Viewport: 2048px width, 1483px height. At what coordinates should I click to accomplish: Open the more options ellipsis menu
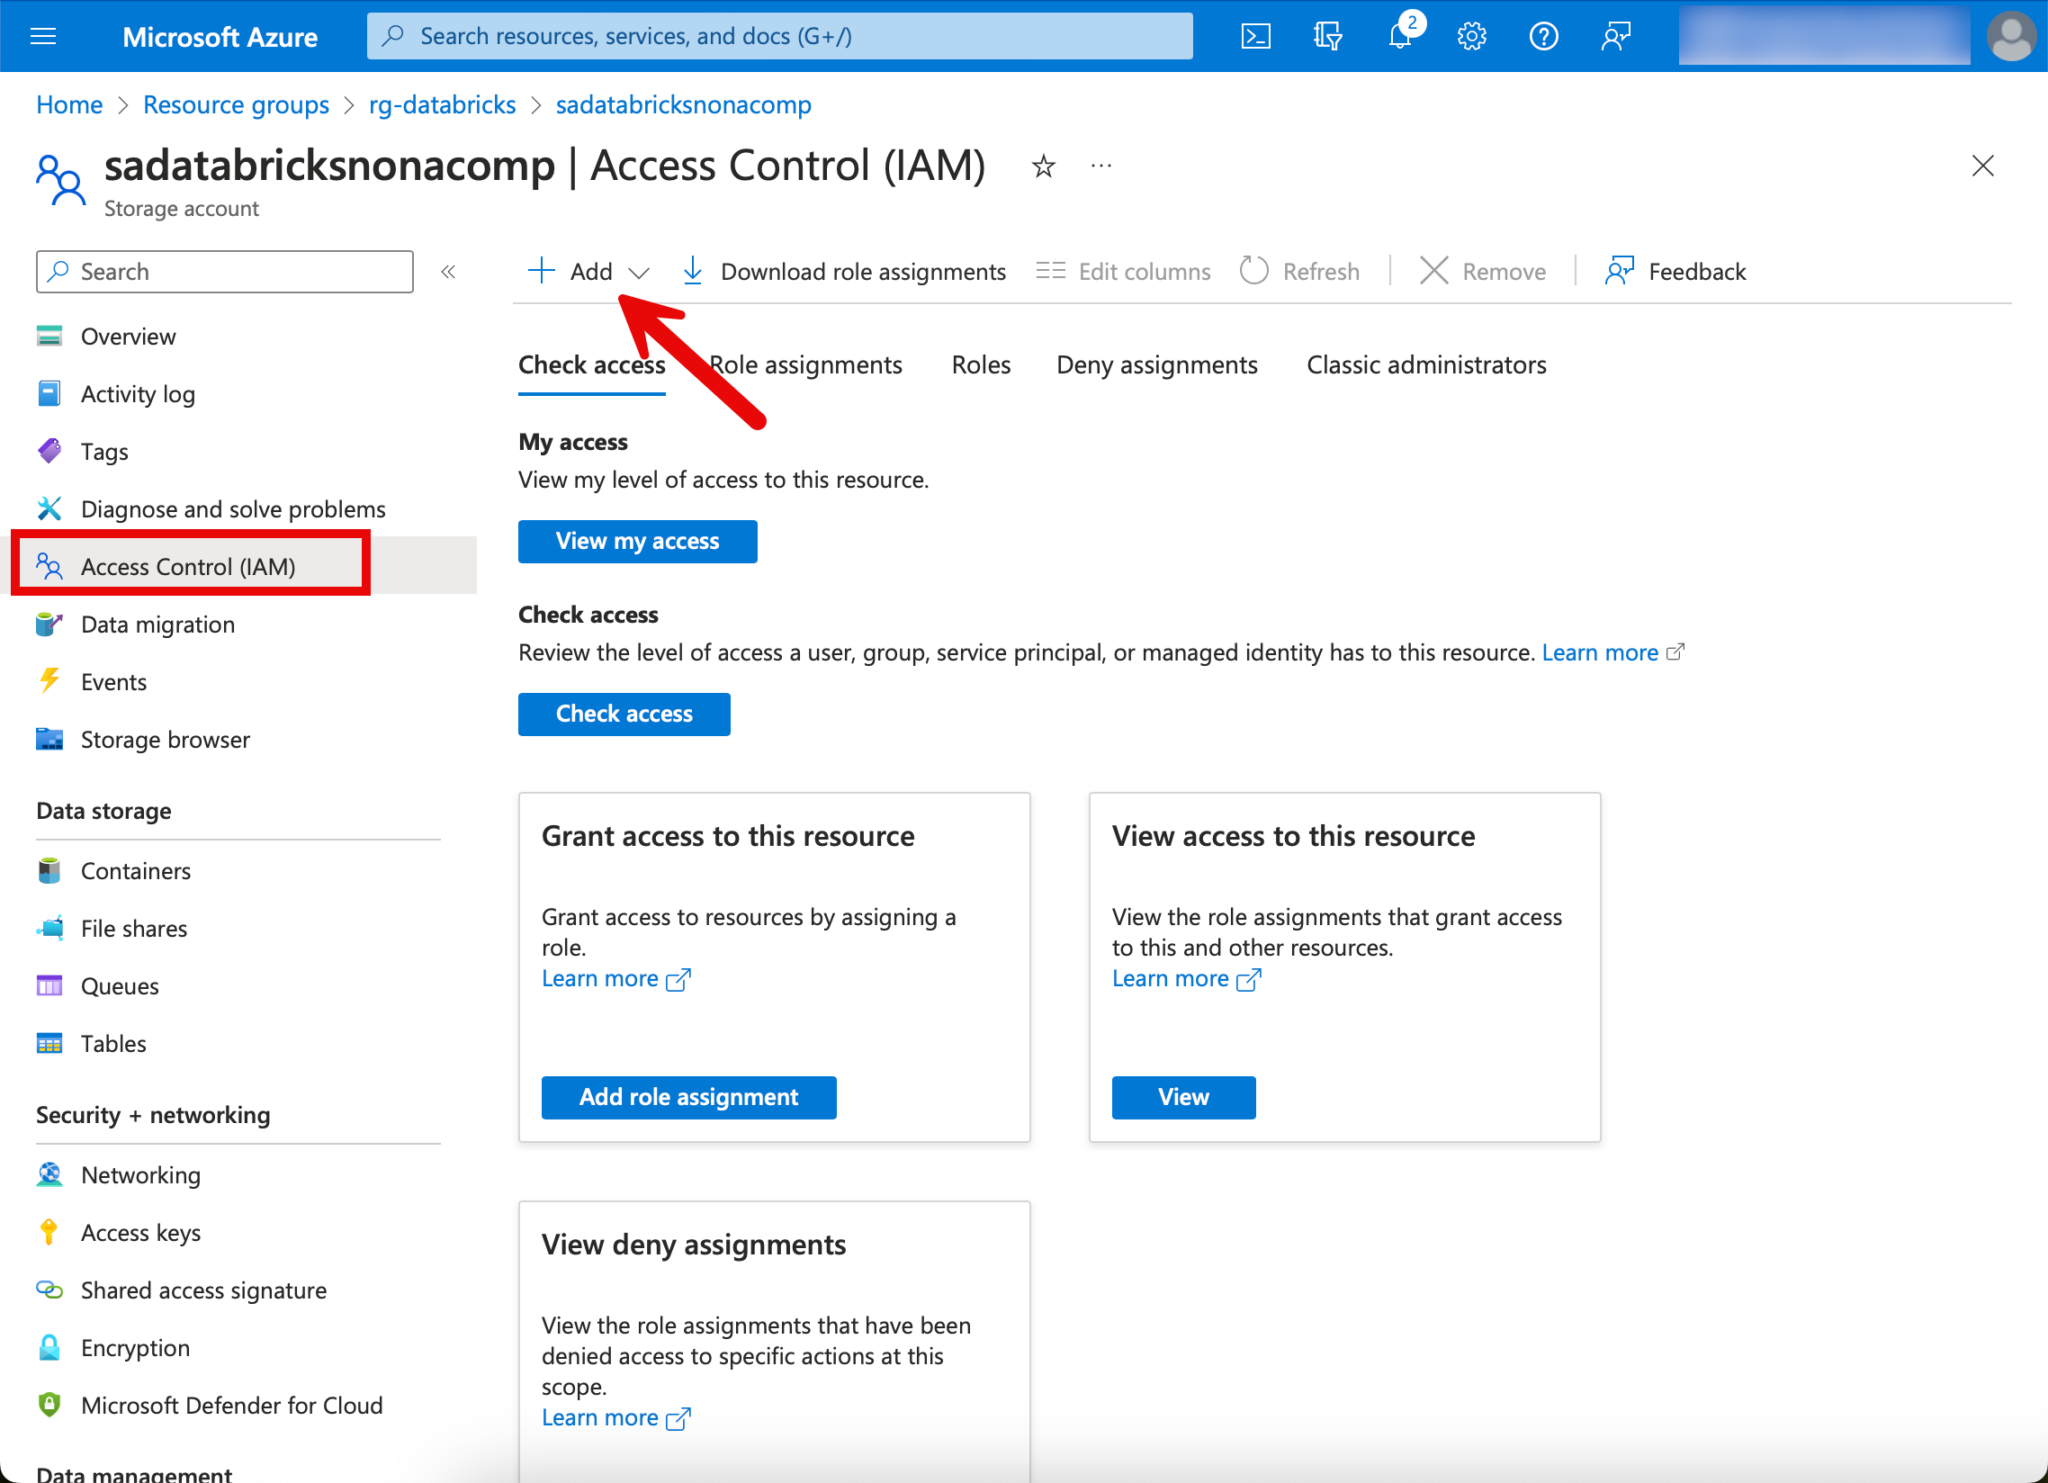click(x=1101, y=166)
